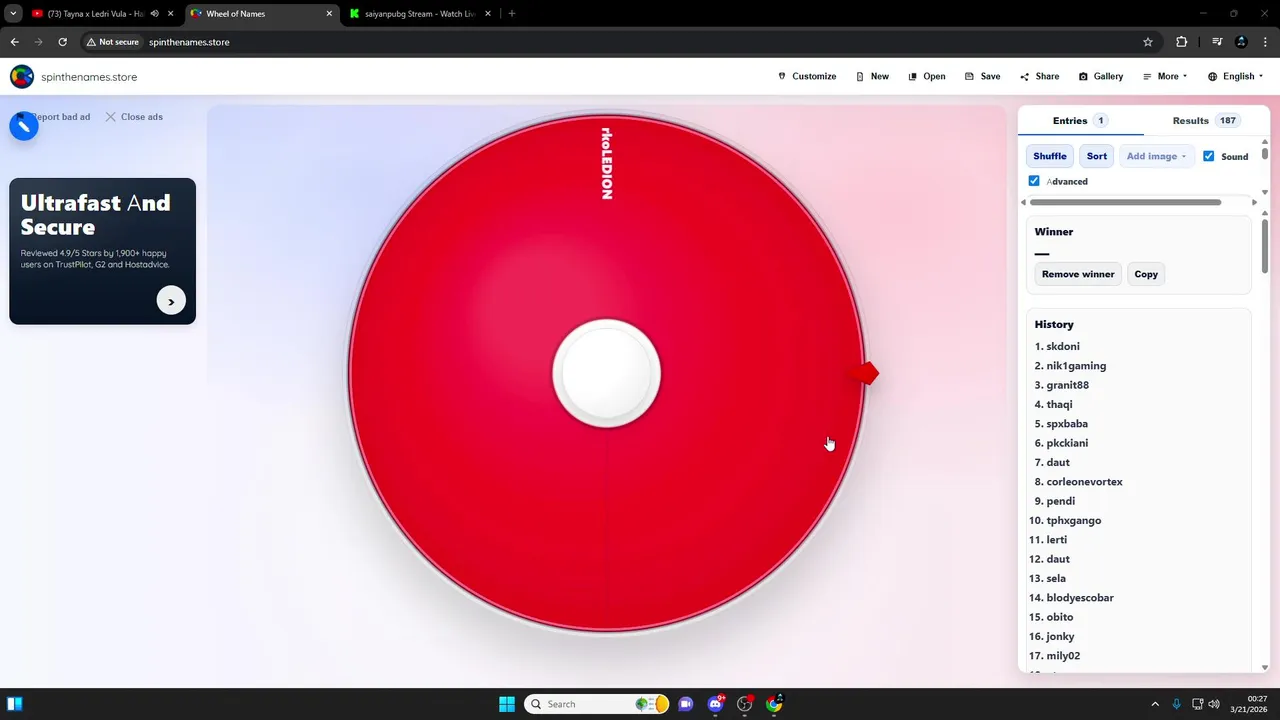Go back in browser history

pos(15,42)
